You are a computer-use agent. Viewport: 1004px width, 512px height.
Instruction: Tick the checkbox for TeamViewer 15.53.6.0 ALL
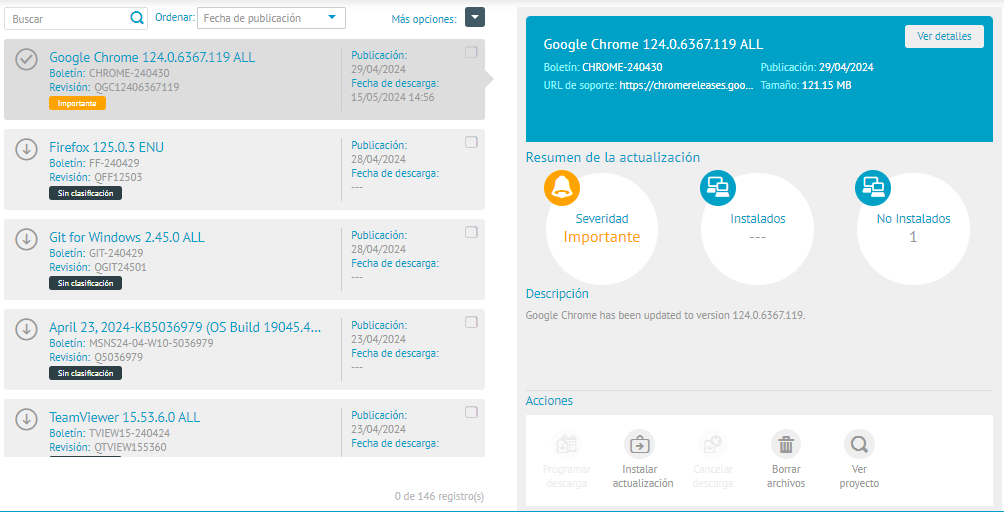coord(471,412)
